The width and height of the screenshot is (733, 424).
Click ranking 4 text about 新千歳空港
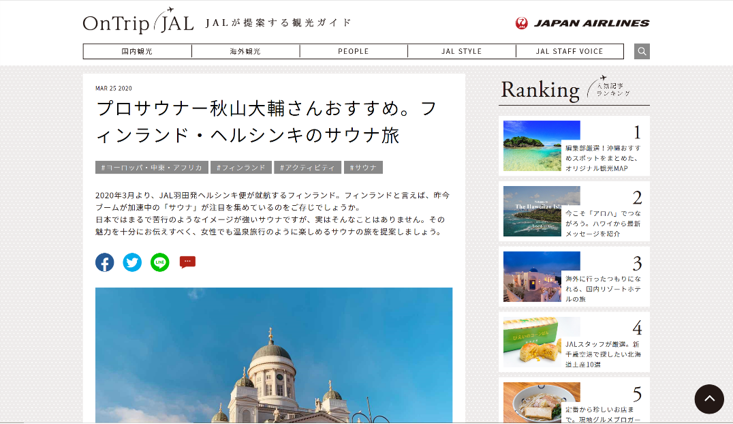(603, 354)
